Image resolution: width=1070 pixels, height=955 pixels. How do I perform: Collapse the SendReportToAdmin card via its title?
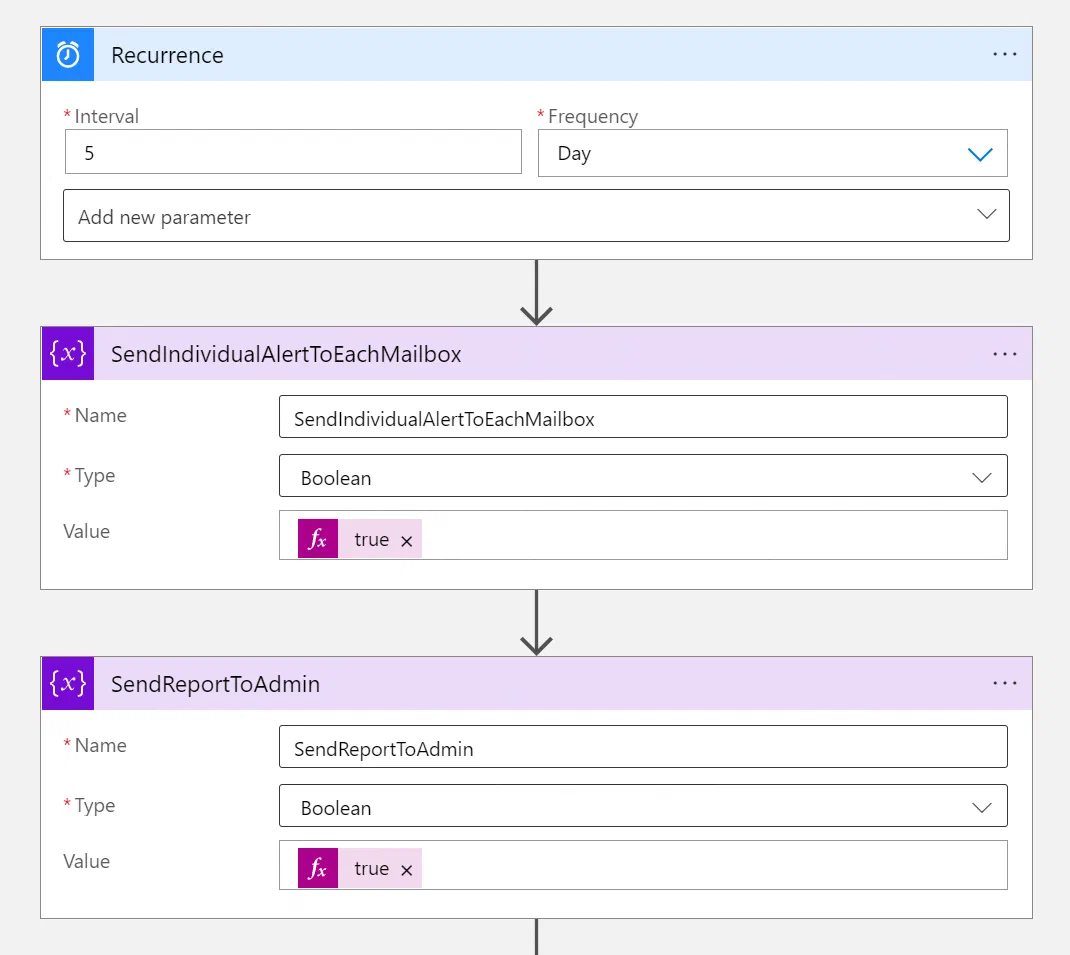(x=216, y=684)
